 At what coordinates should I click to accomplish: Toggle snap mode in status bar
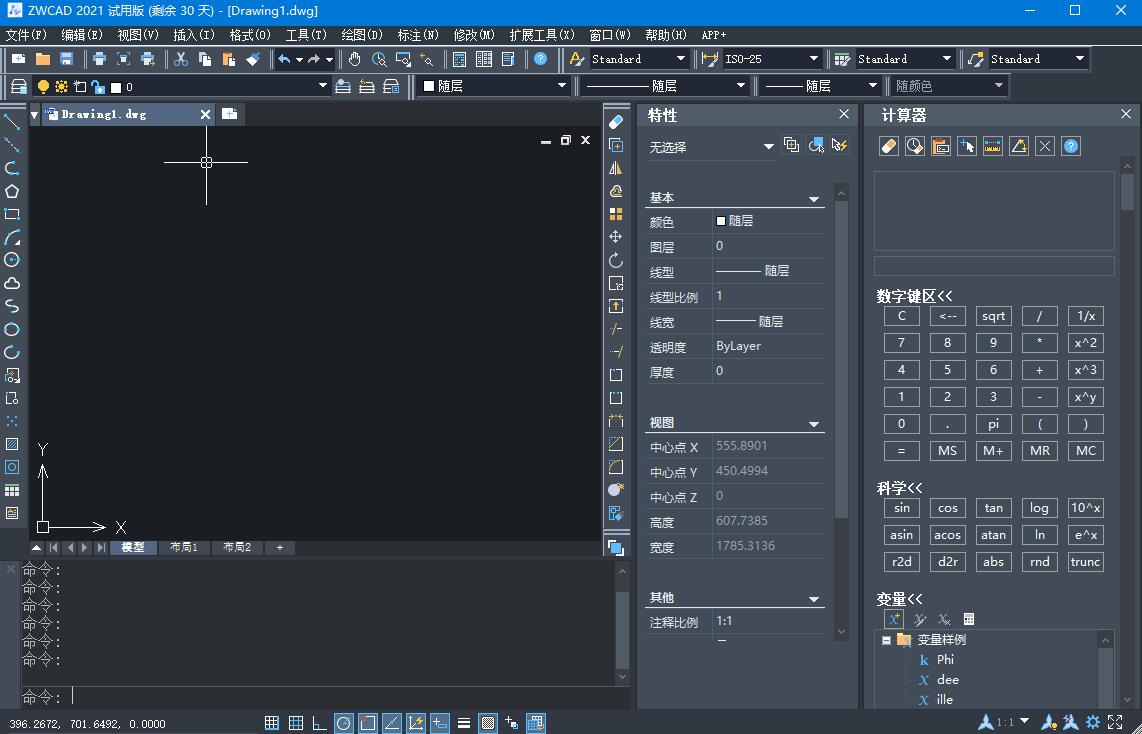(272, 723)
